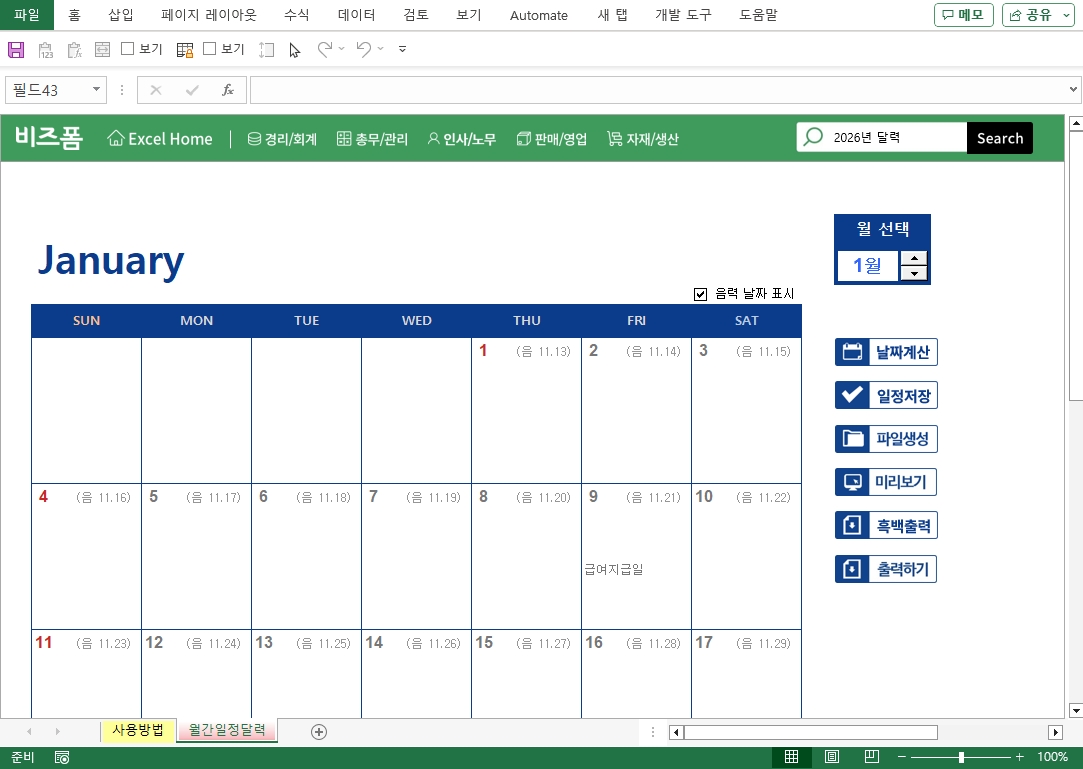Click the macro recording icon in status bar
The width and height of the screenshot is (1083, 769).
(x=62, y=757)
